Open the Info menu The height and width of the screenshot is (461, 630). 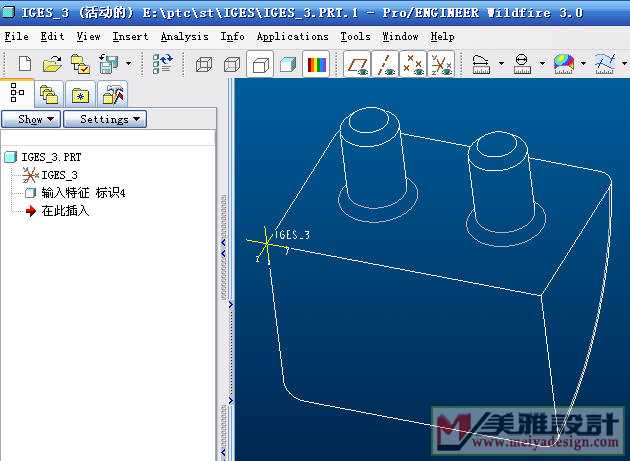(x=232, y=37)
